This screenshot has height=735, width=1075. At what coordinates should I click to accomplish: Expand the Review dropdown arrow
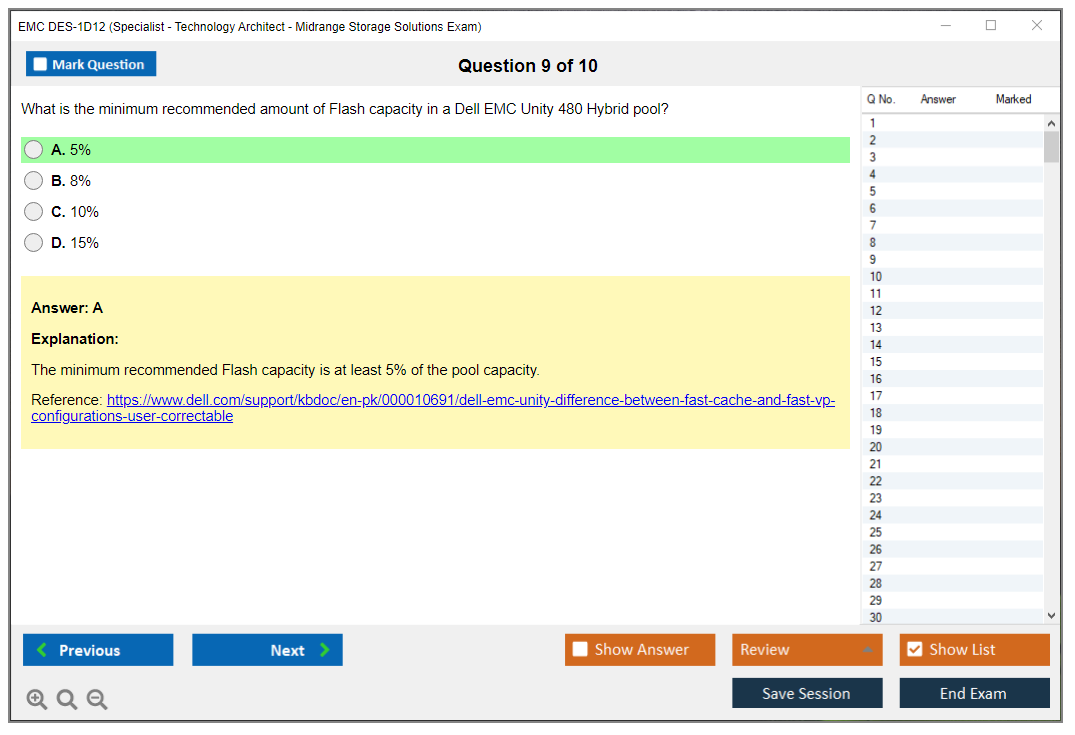(x=867, y=650)
